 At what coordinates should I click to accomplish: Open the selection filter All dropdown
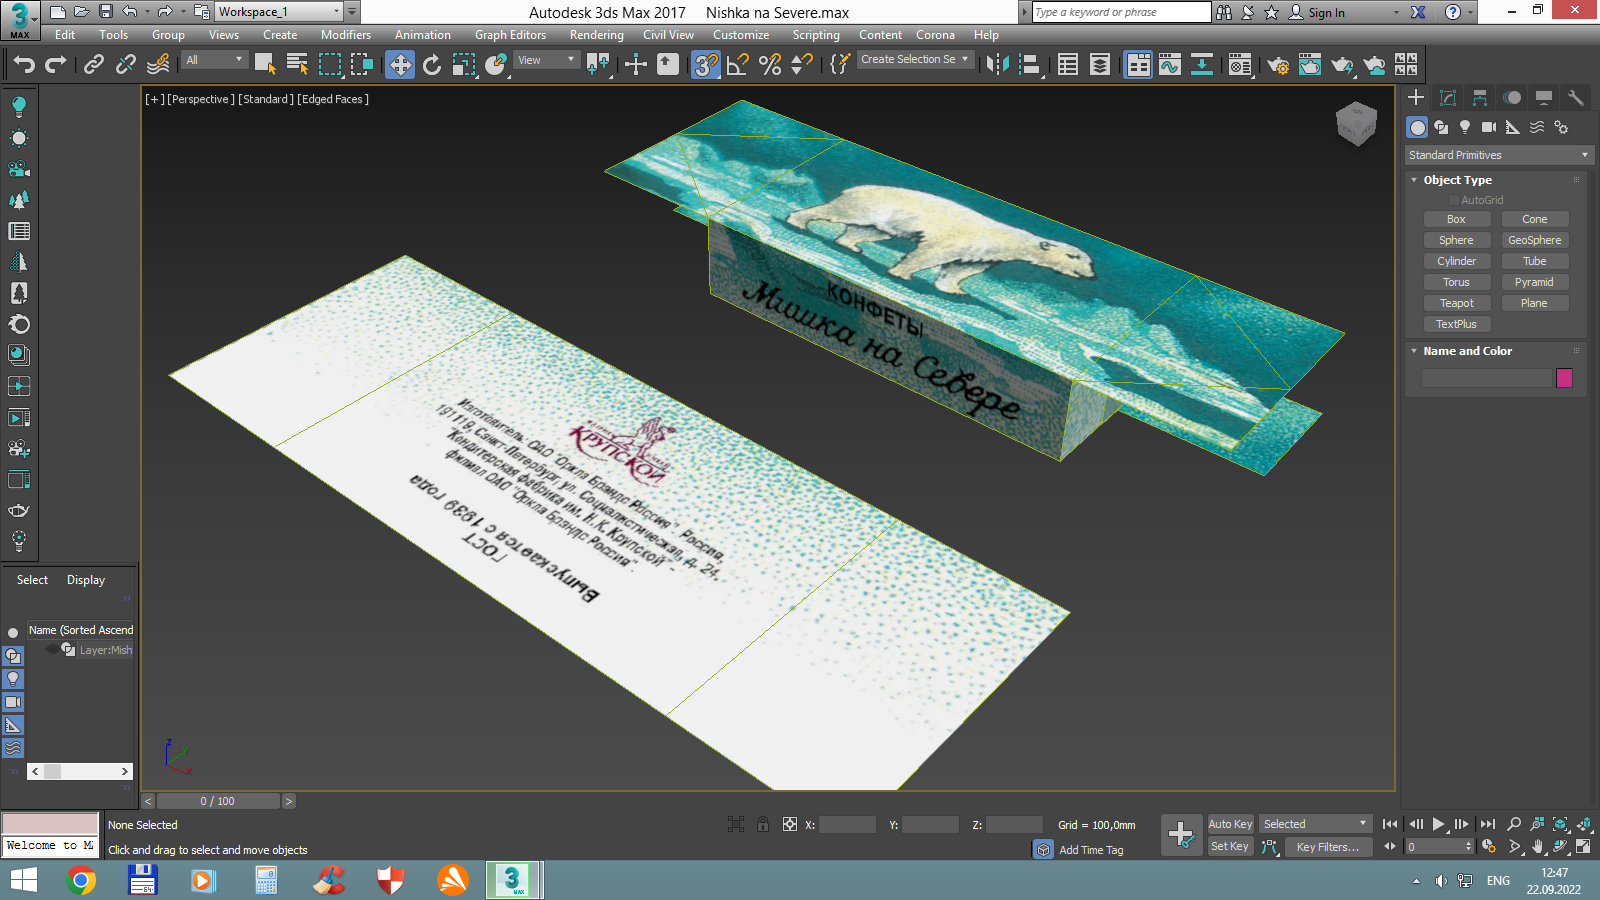click(x=214, y=60)
